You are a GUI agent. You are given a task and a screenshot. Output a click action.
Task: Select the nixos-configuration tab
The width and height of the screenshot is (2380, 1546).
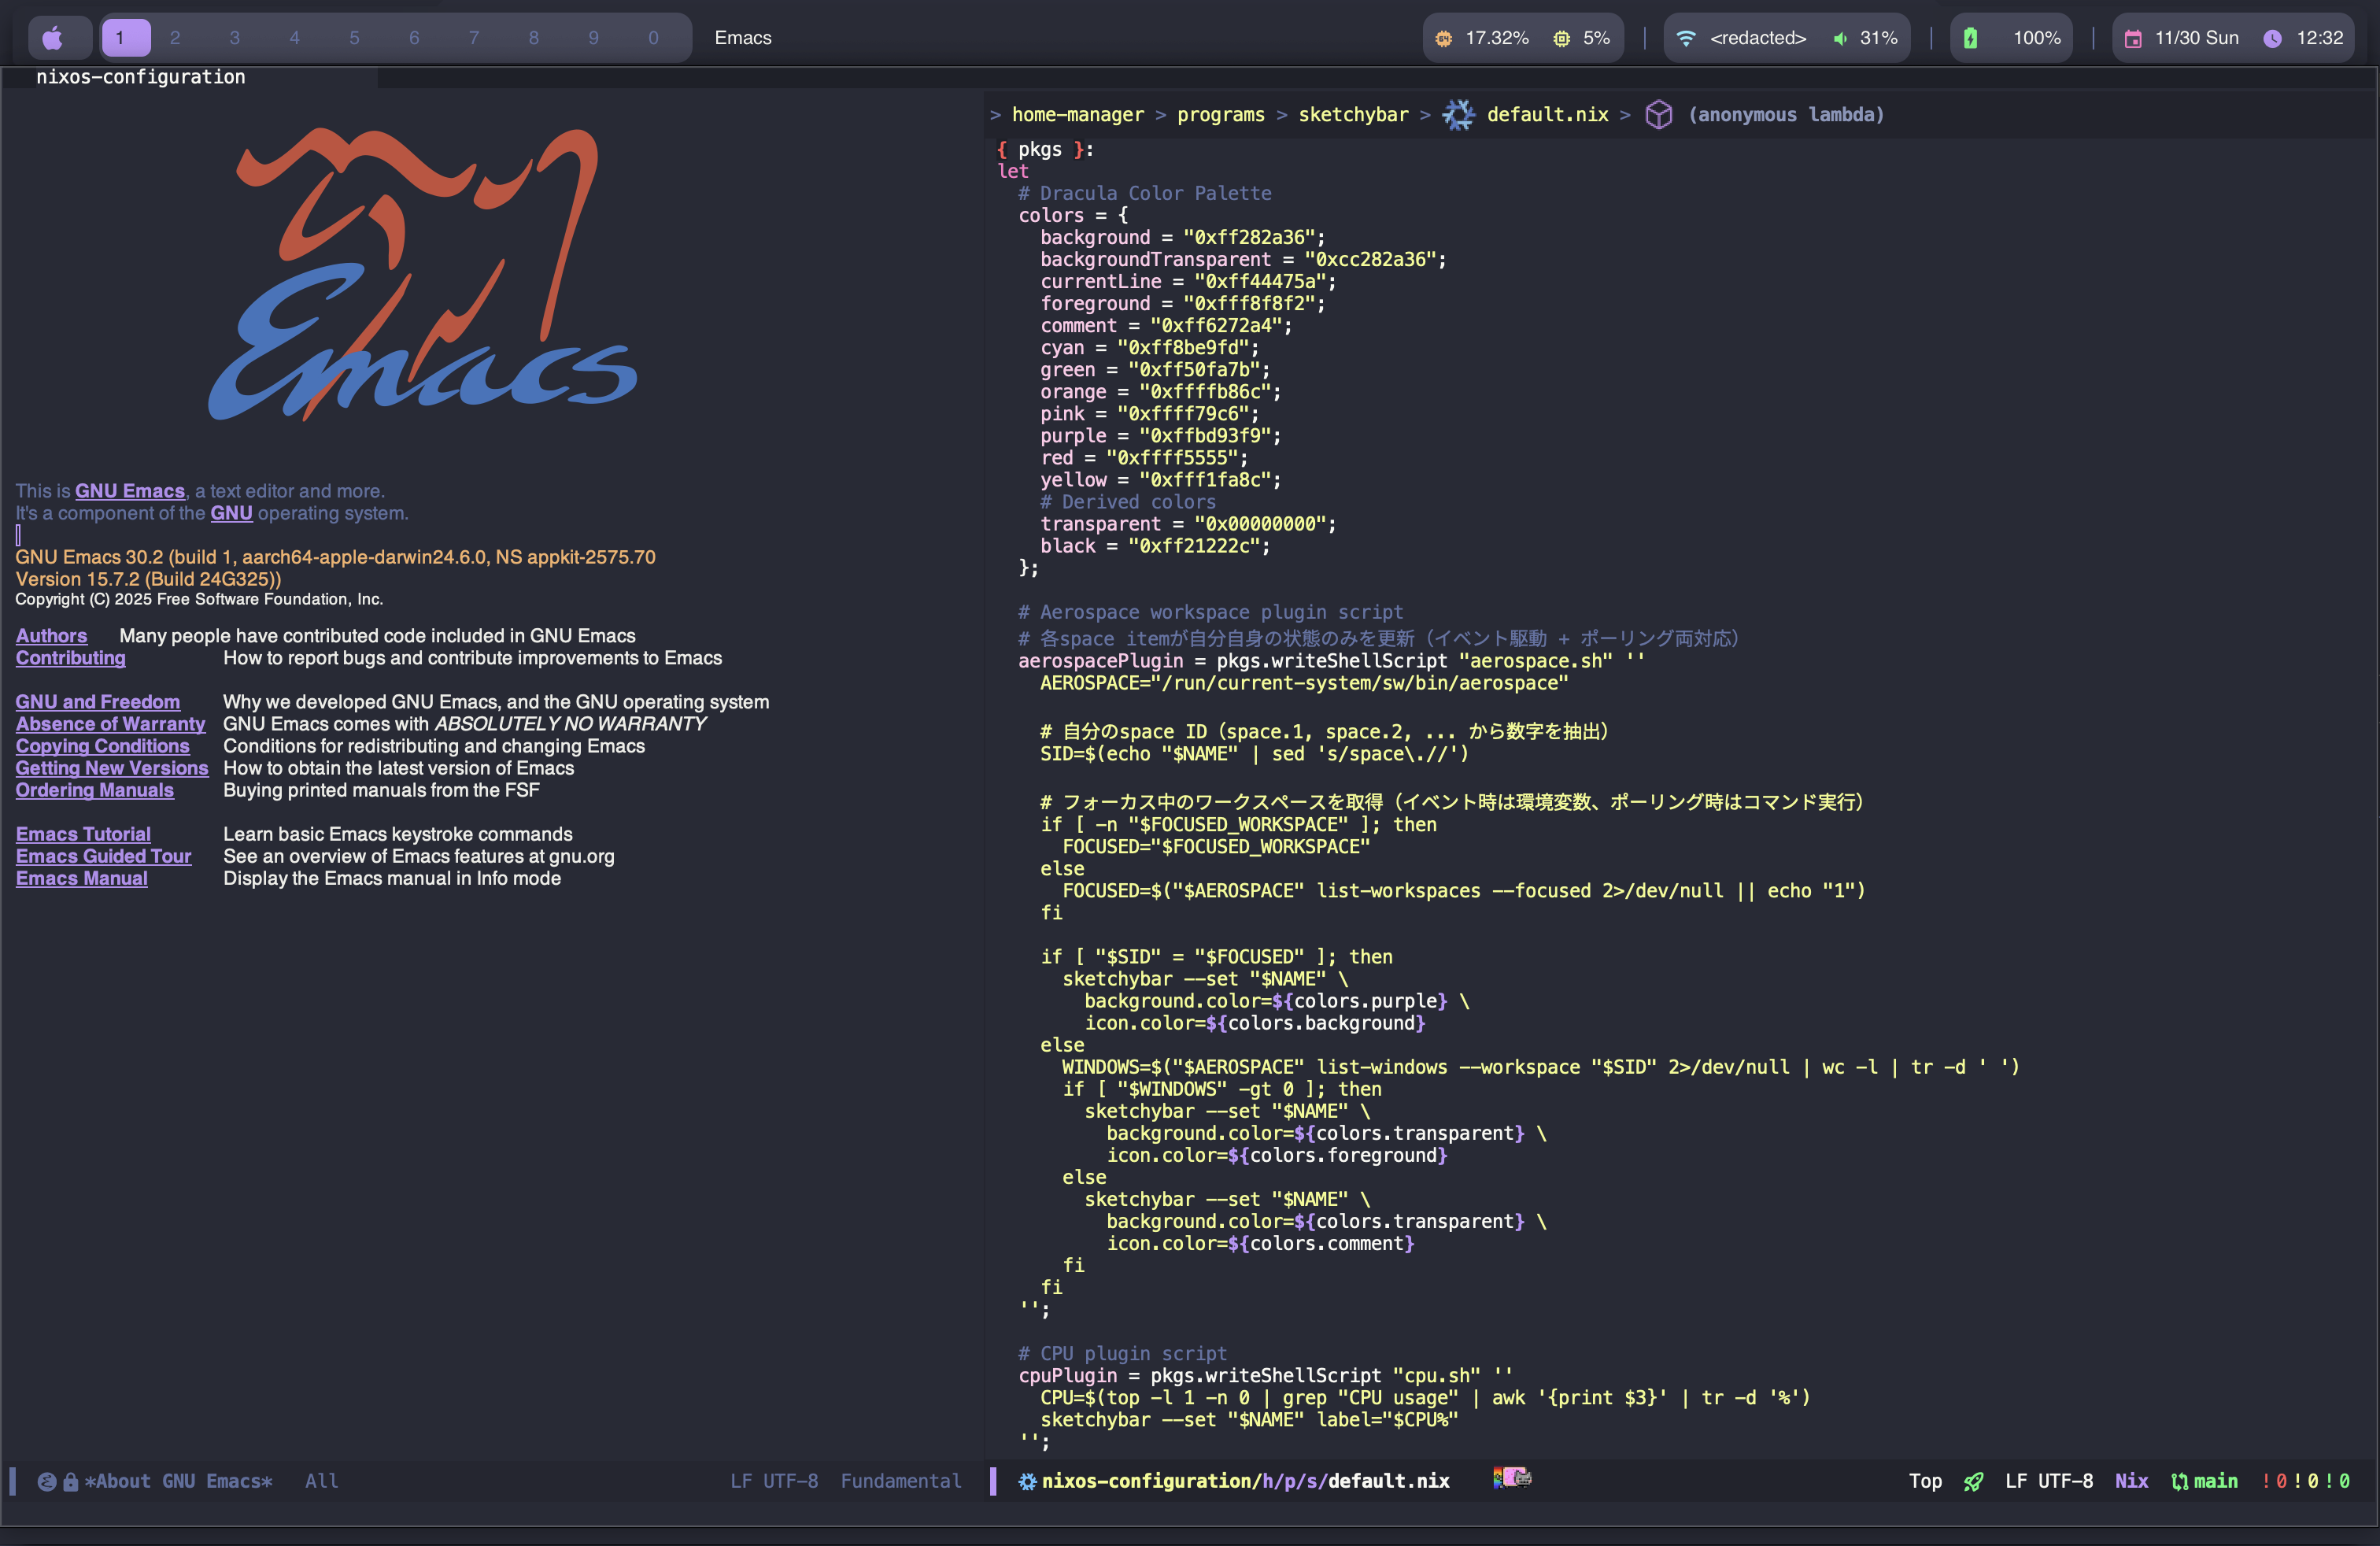click(x=141, y=77)
